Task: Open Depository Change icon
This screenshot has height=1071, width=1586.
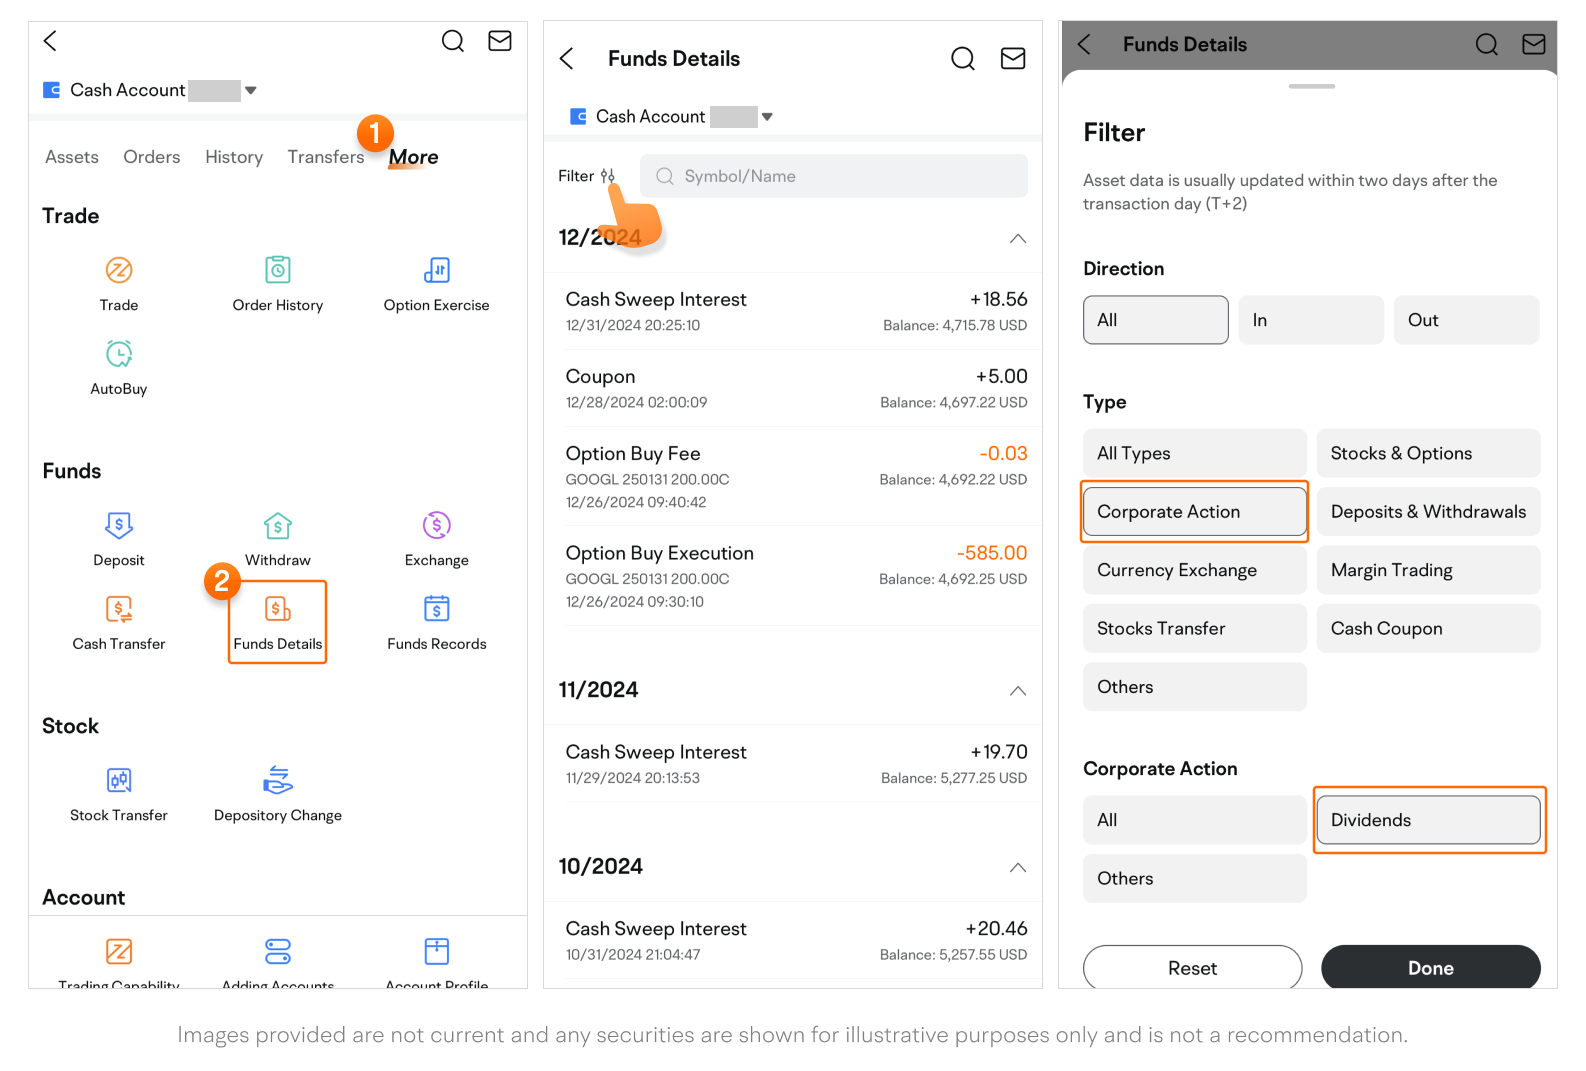Action: point(278,781)
